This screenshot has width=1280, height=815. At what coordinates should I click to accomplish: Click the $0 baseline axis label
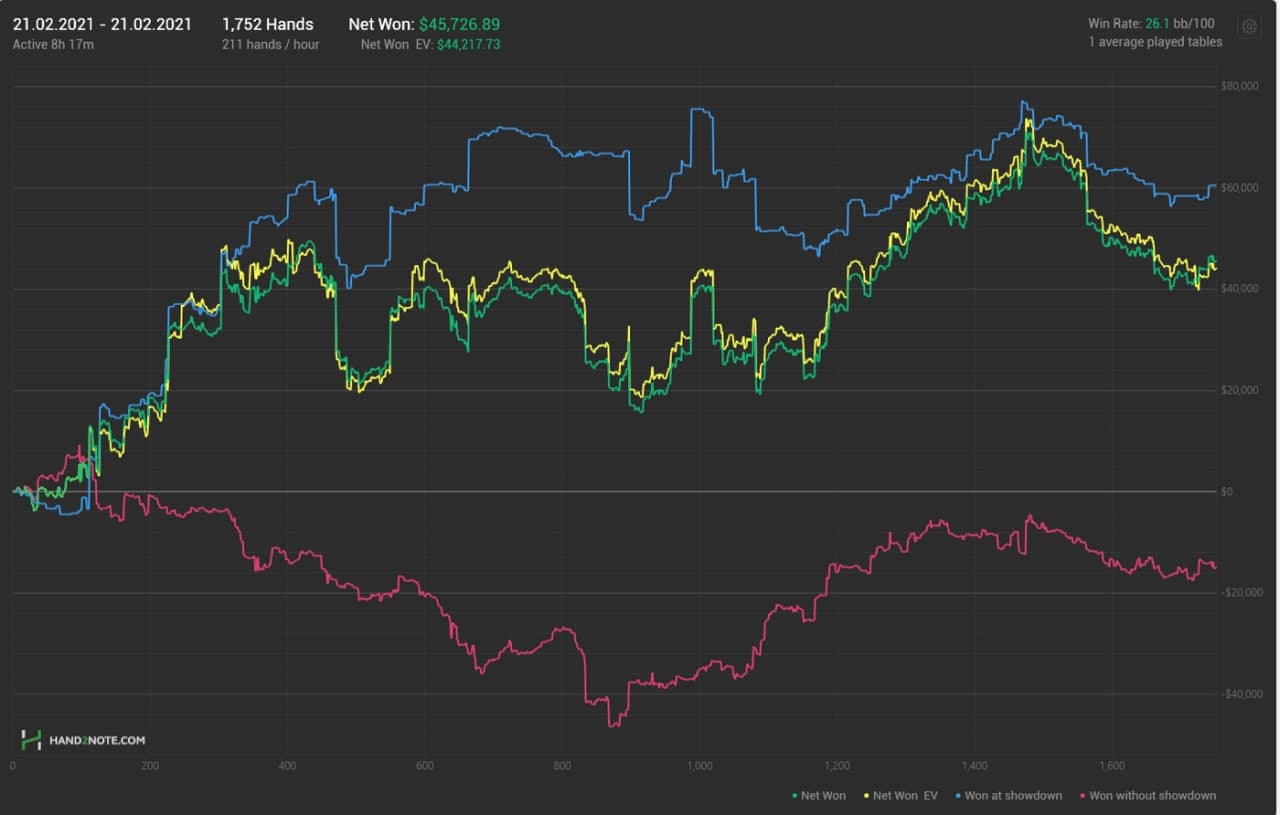tap(1226, 492)
